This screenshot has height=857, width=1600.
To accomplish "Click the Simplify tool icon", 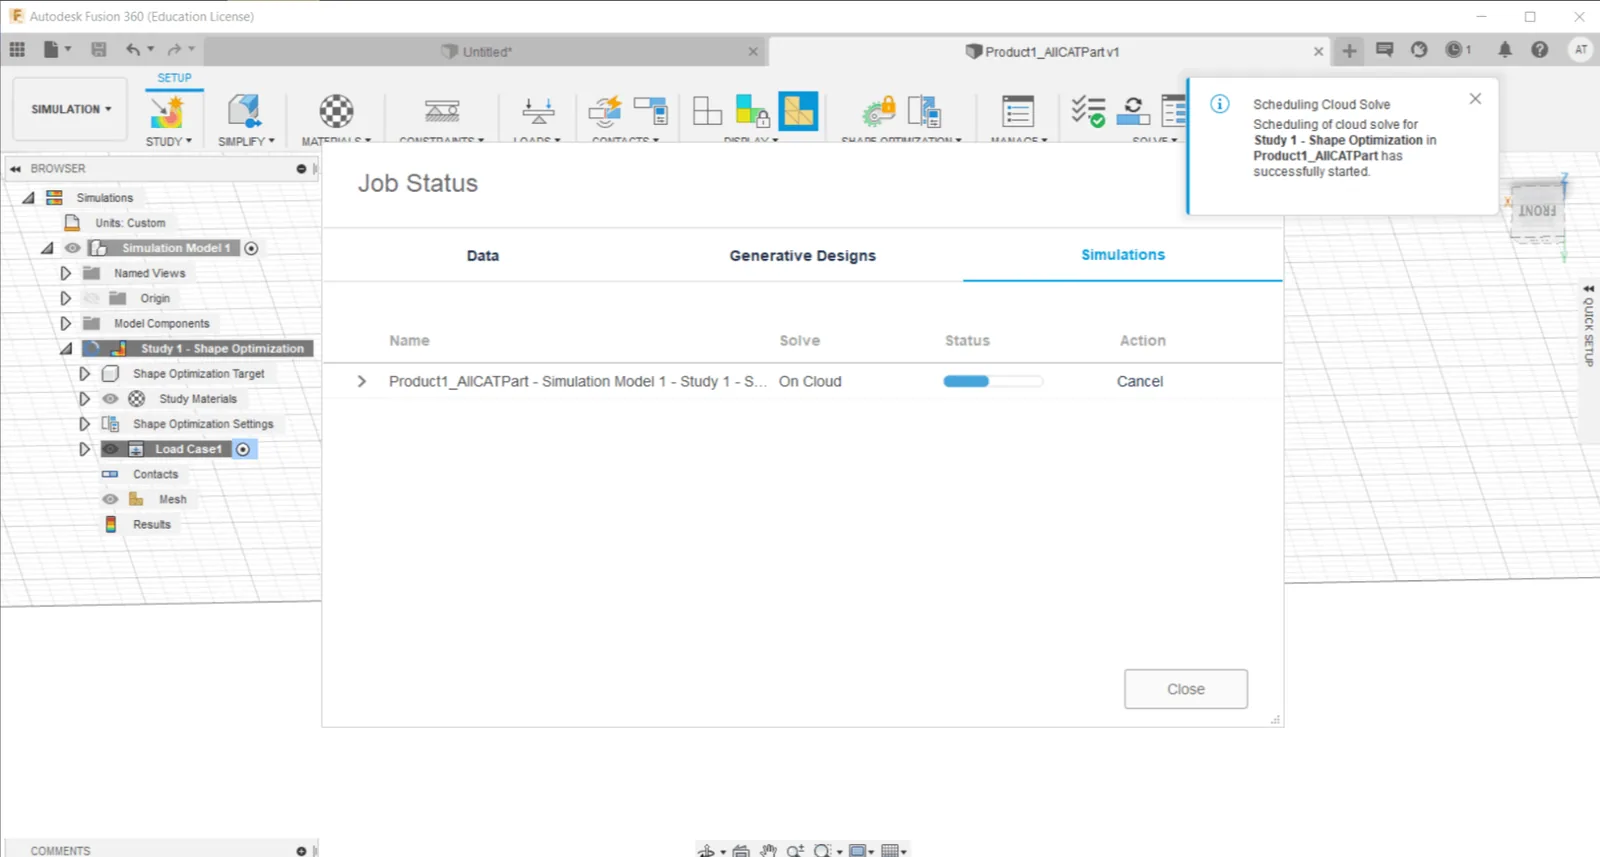I will coord(244,111).
